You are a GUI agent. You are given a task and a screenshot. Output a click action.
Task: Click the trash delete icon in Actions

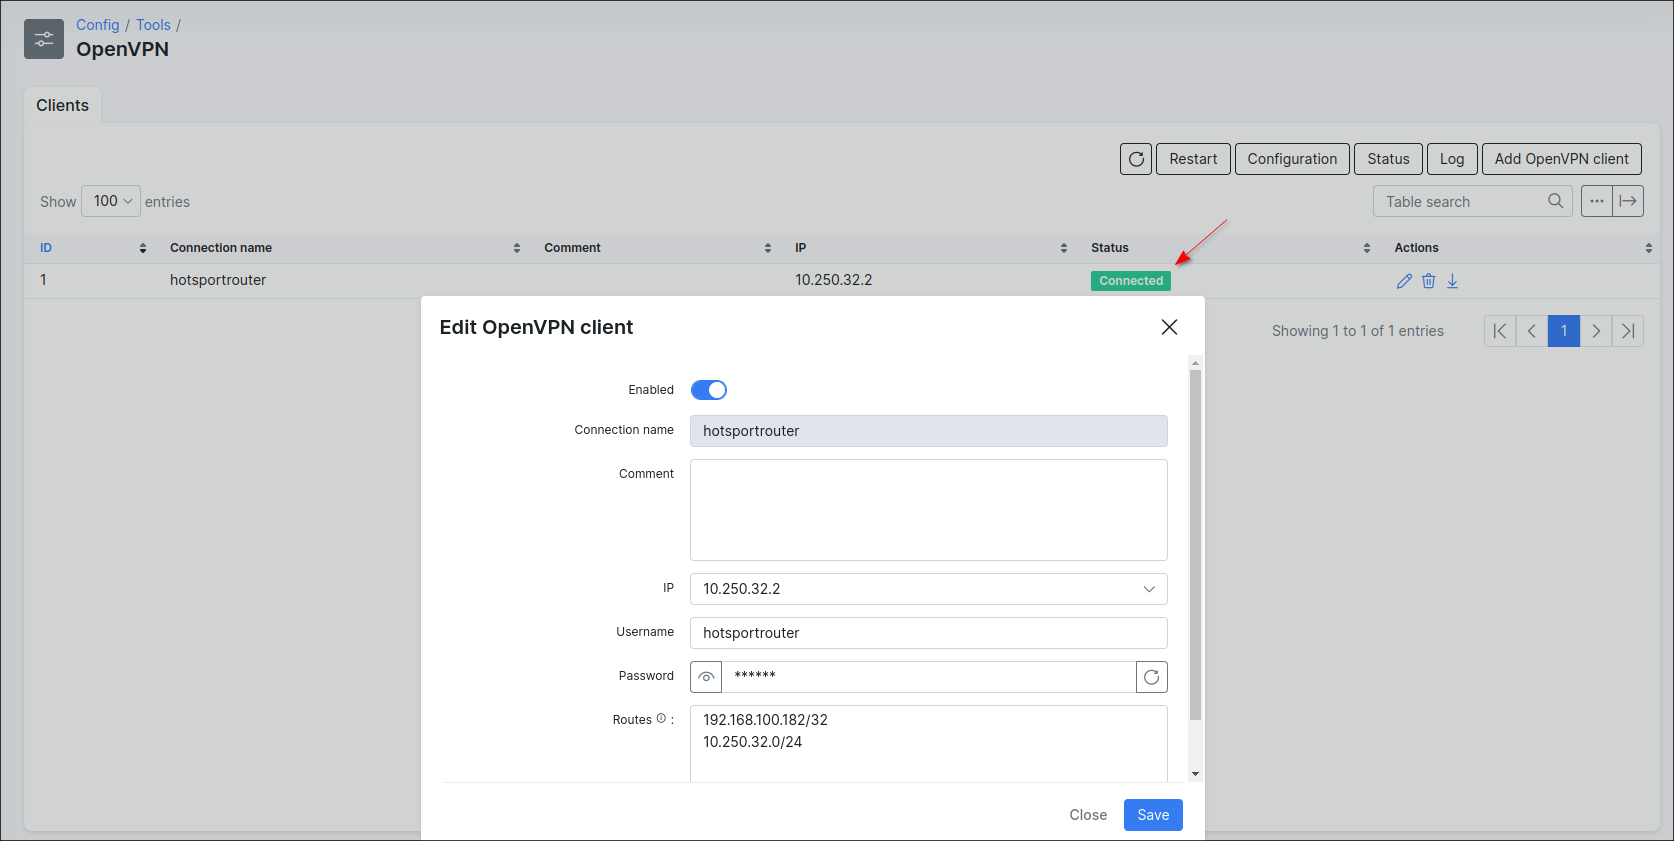[1428, 281]
